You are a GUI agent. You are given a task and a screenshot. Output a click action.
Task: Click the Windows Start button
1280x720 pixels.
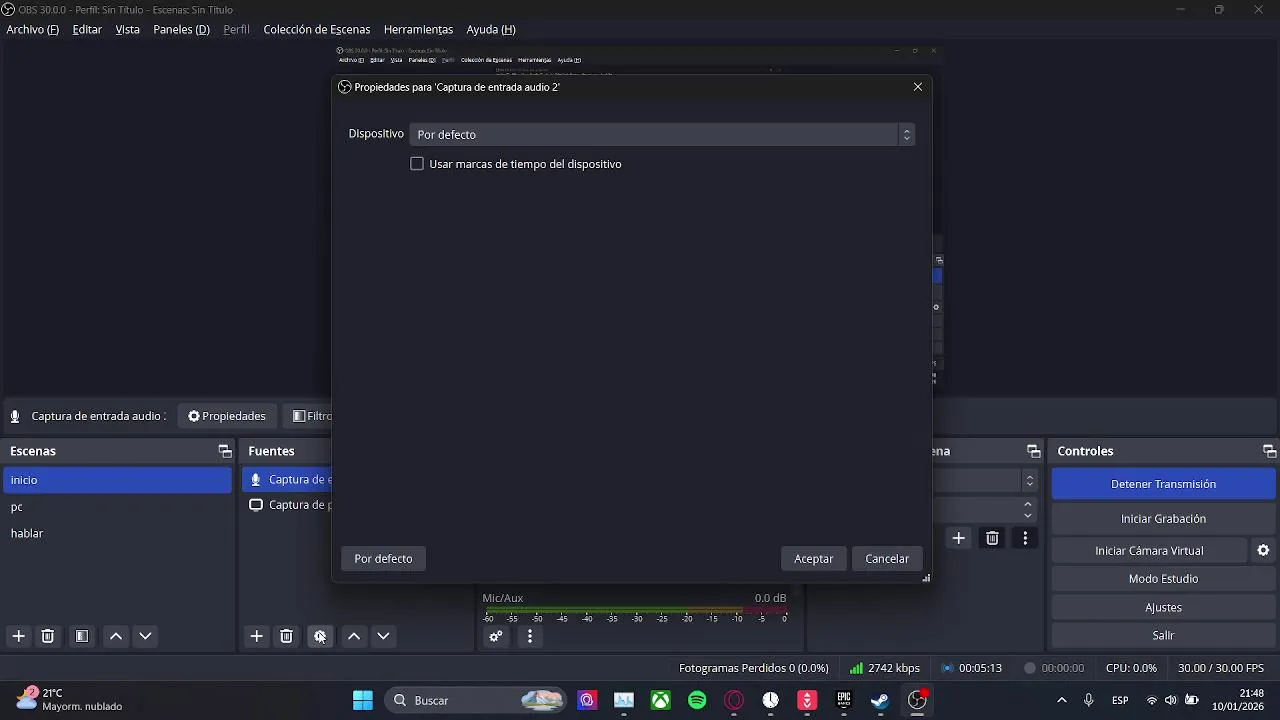pyautogui.click(x=363, y=700)
